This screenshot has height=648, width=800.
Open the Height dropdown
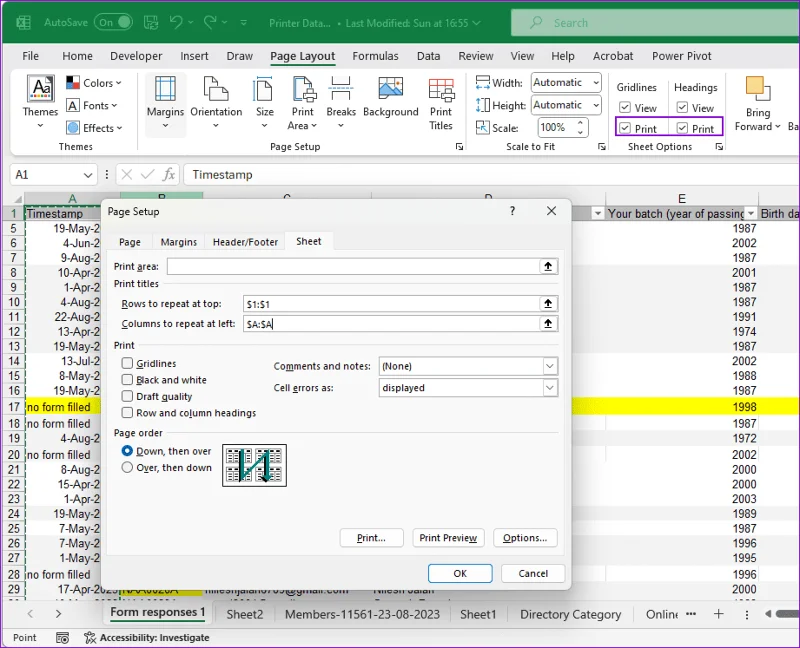pyautogui.click(x=595, y=105)
